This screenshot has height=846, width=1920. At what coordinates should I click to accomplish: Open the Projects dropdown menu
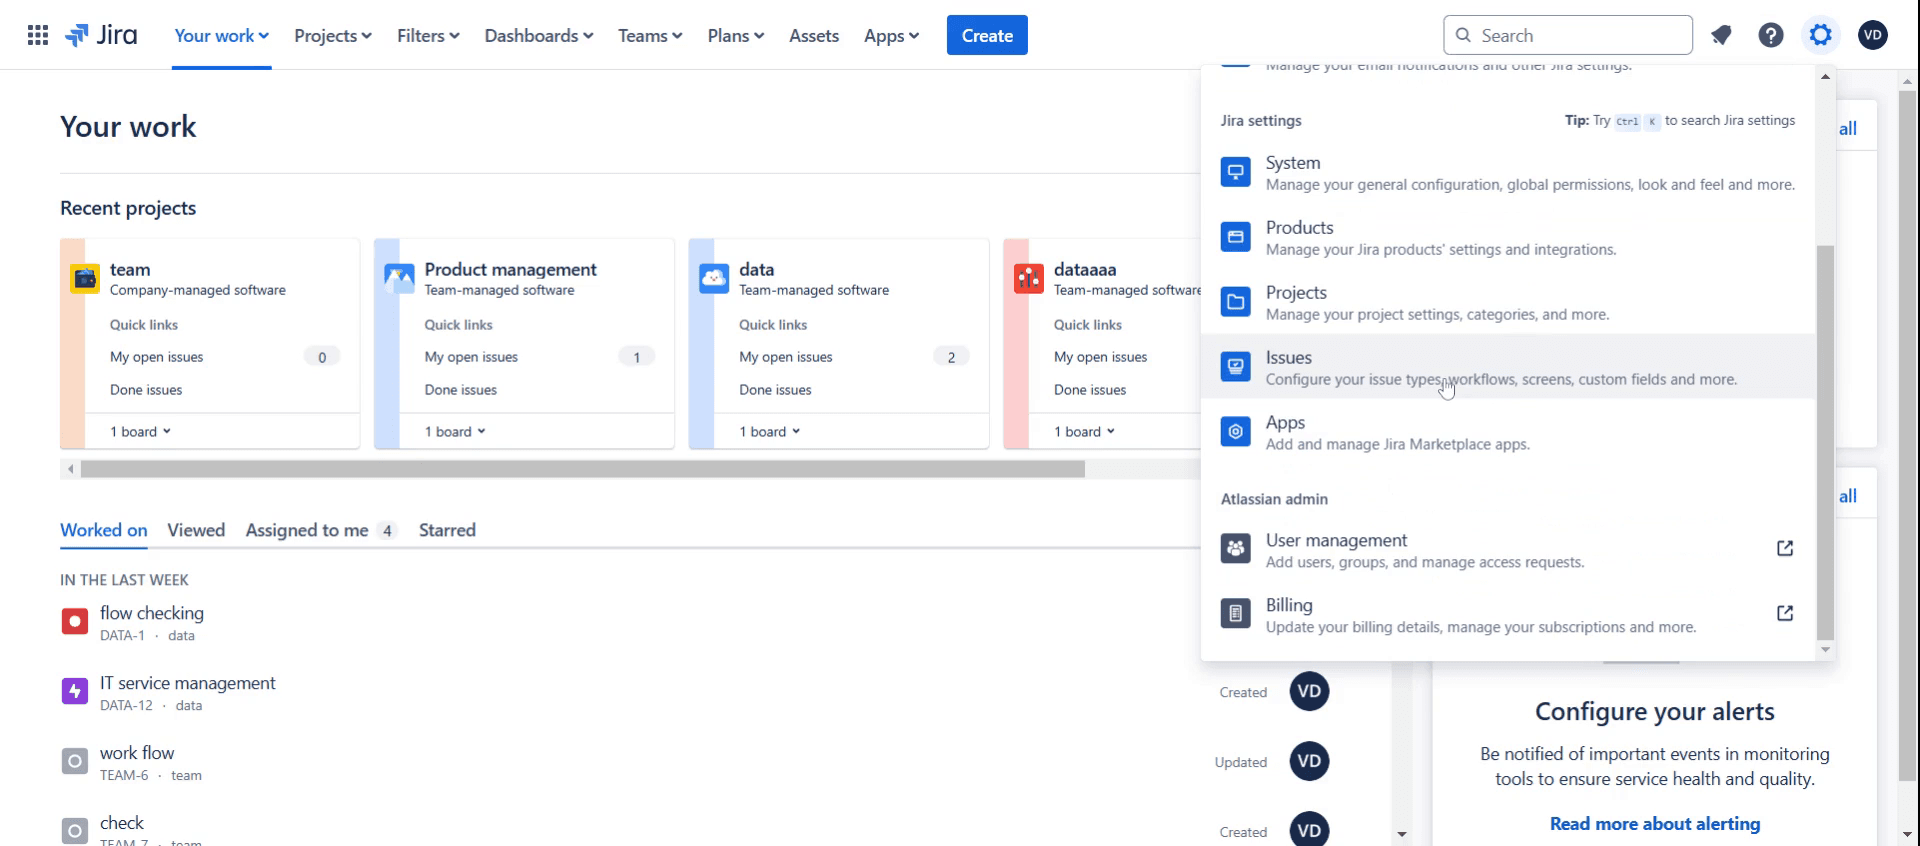pos(333,36)
